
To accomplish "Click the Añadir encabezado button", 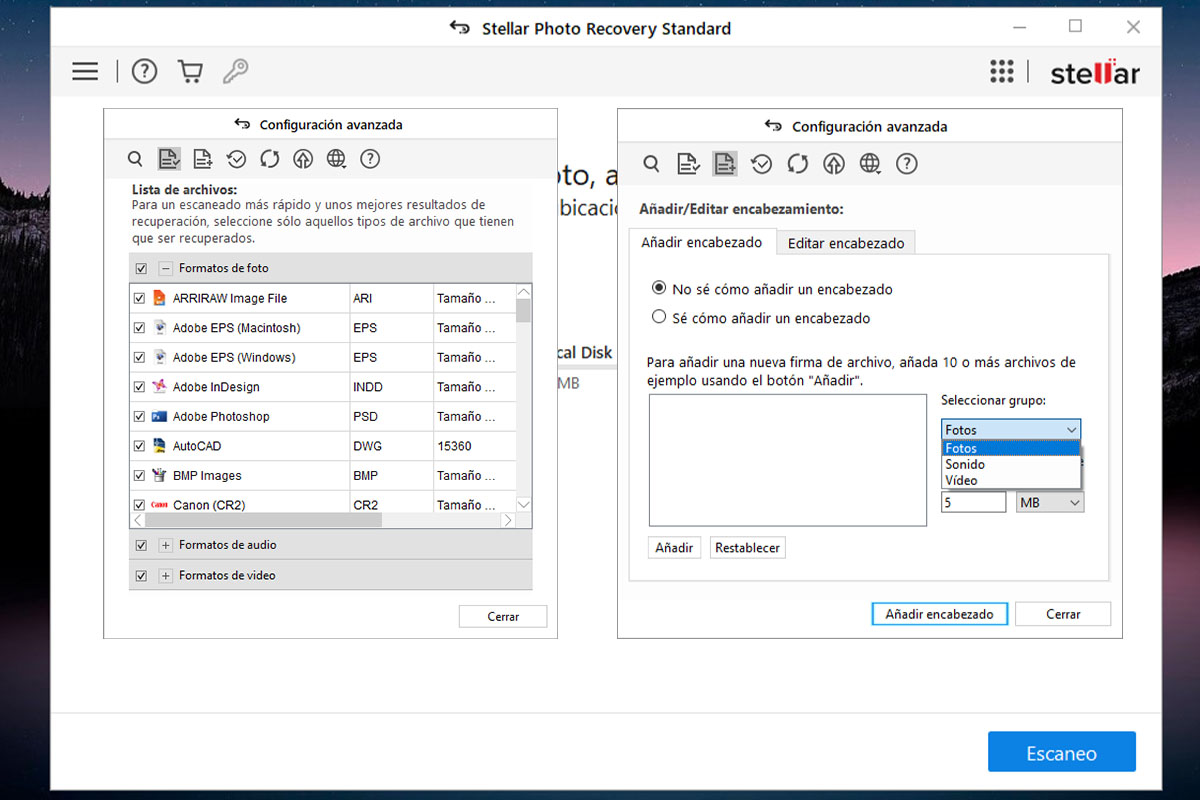I will [939, 613].
